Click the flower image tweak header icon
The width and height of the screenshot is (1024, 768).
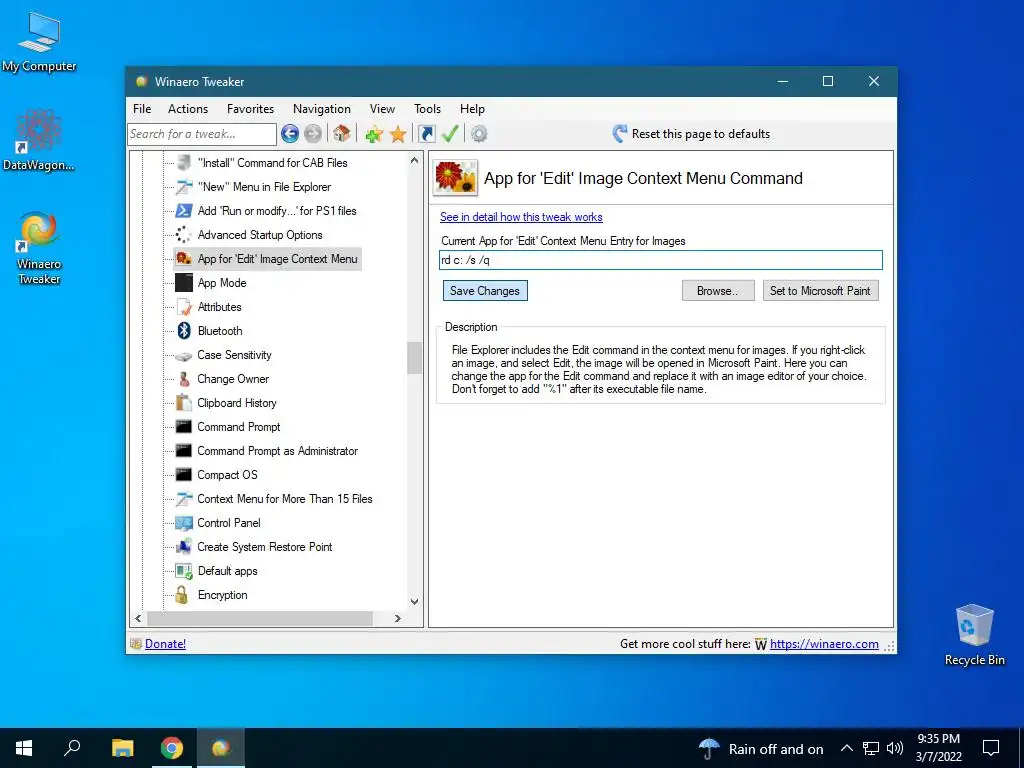(x=455, y=178)
